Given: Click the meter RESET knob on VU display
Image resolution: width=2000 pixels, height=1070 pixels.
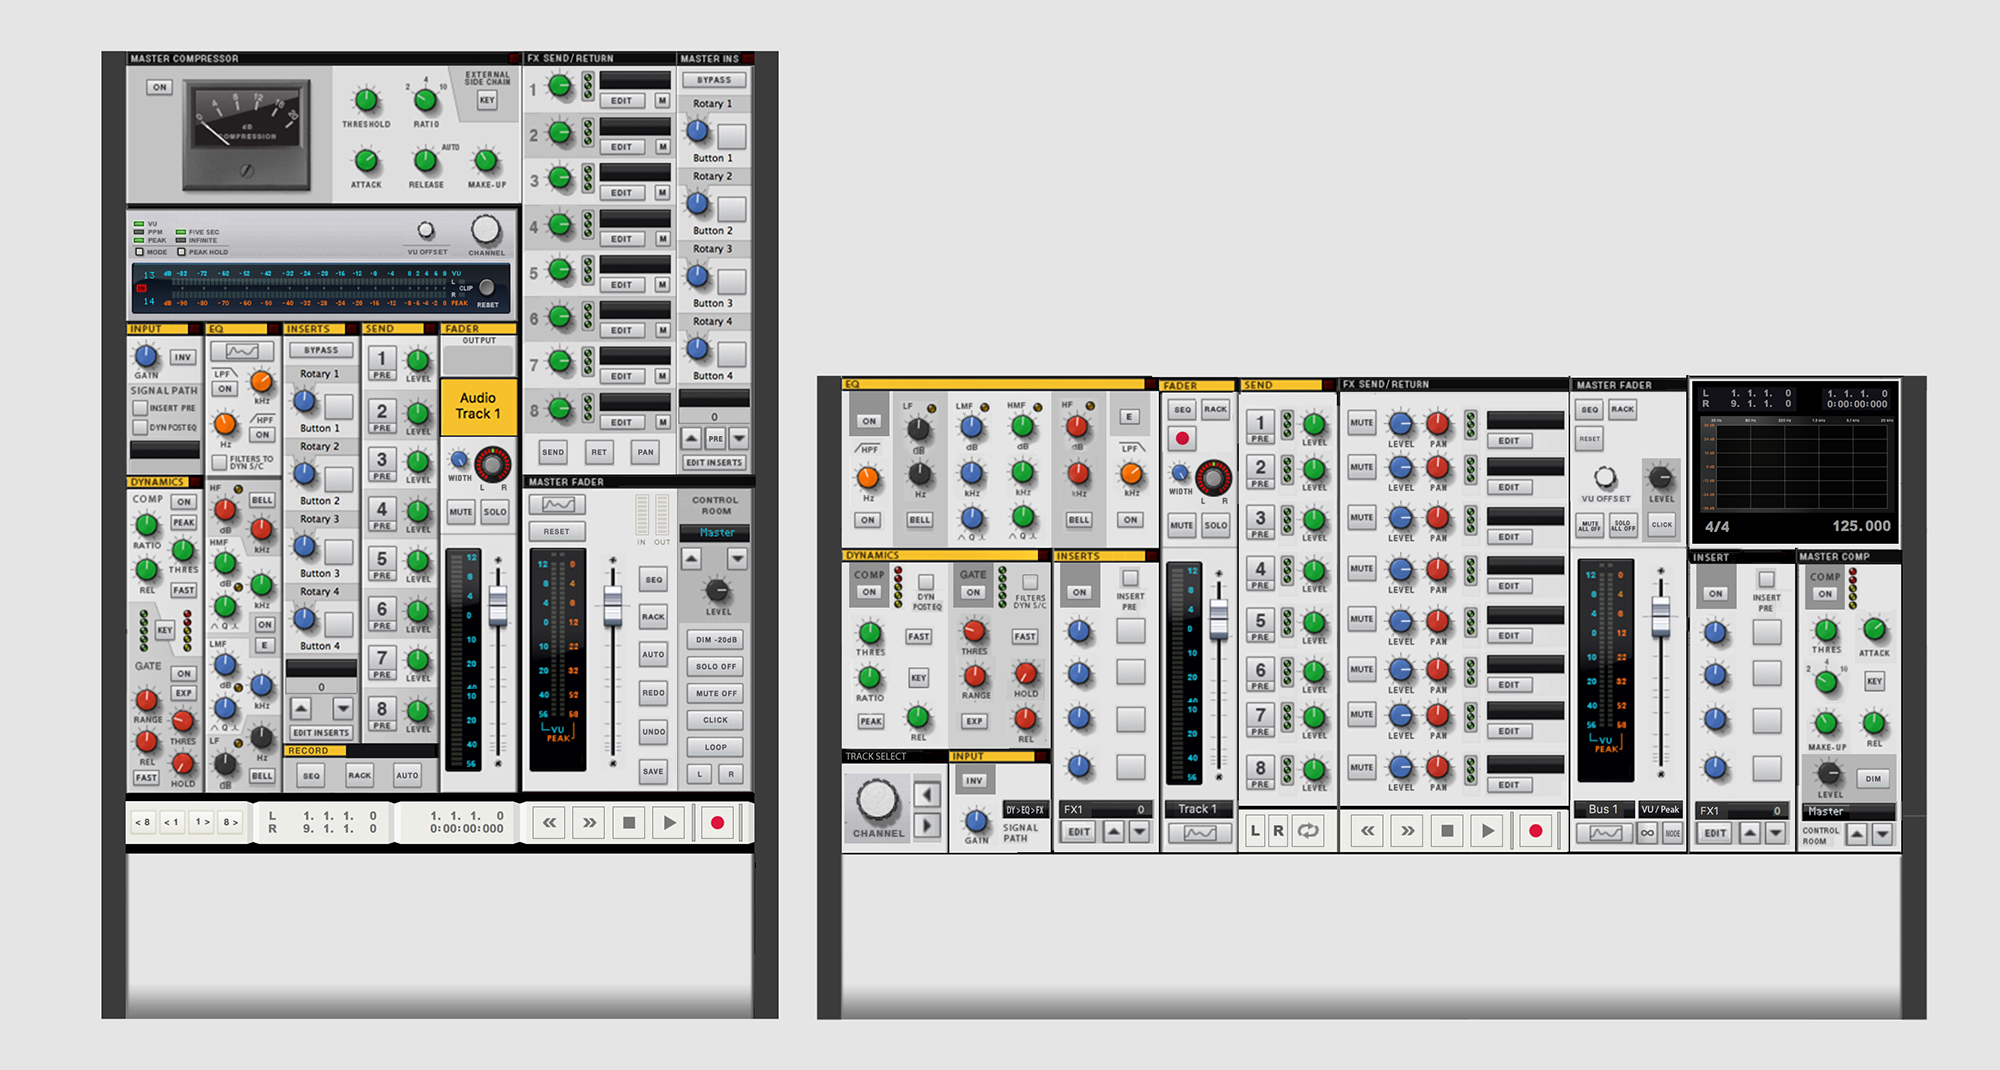Looking at the screenshot, I should pos(487,288).
